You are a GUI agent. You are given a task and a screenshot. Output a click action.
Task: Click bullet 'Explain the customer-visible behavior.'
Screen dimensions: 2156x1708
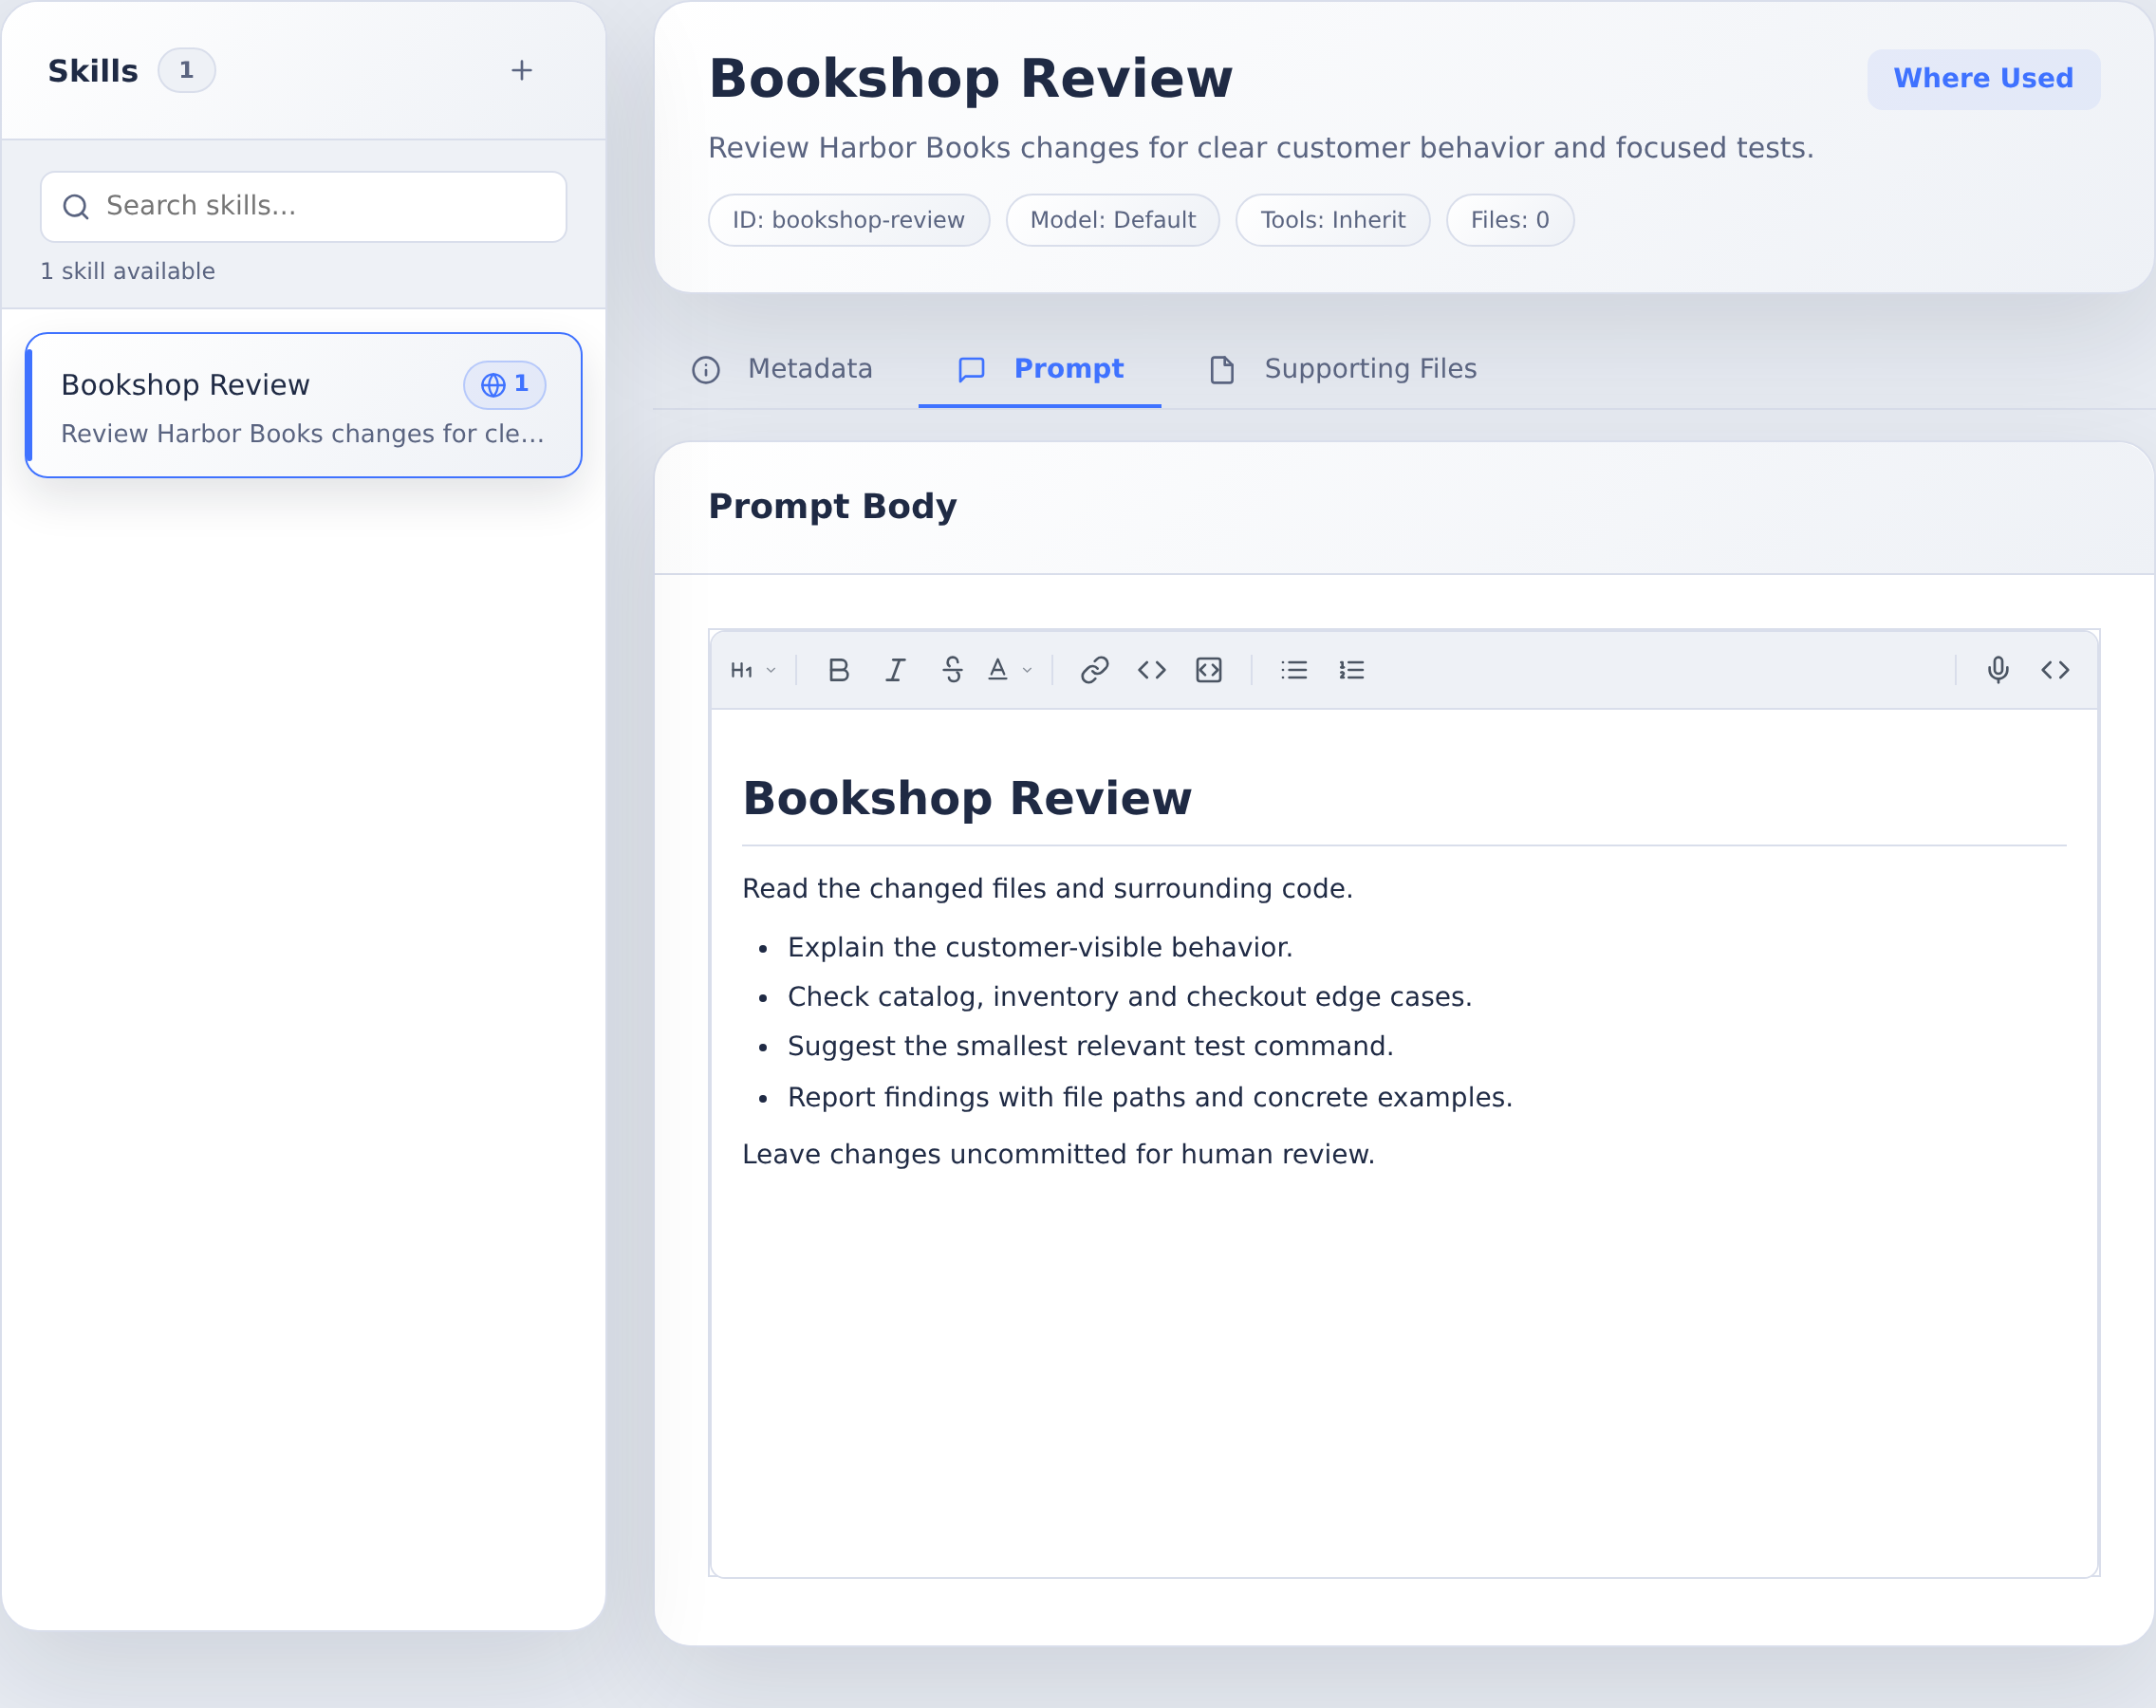[1040, 948]
